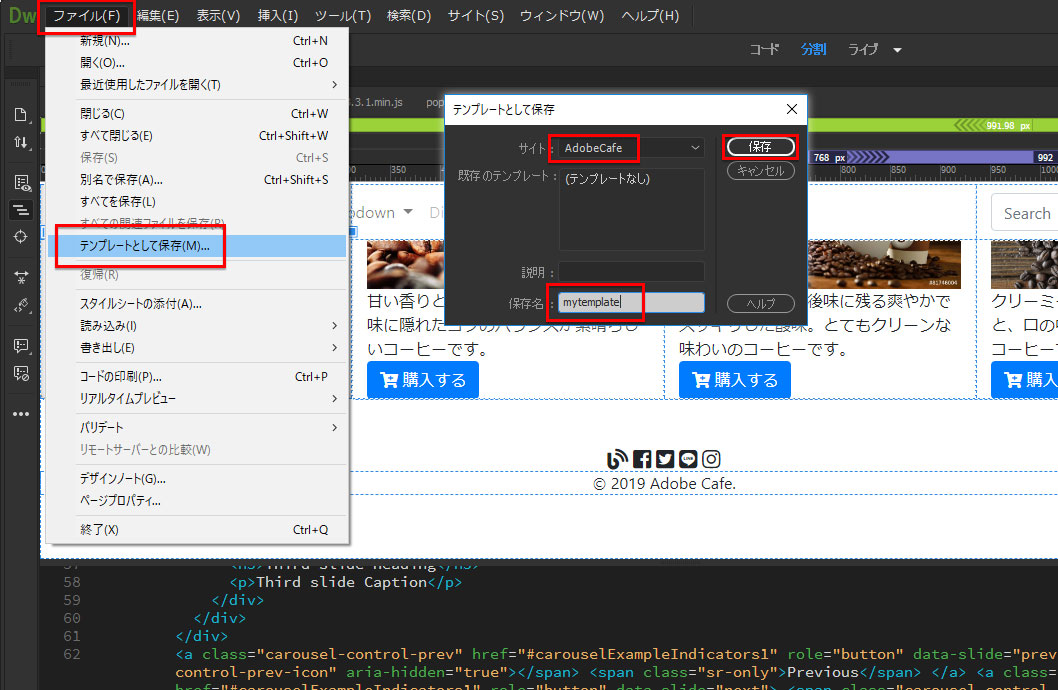Image resolution: width=1058 pixels, height=690 pixels.
Task: Click the Apply Comment speech bubble icon
Action: tap(20, 345)
